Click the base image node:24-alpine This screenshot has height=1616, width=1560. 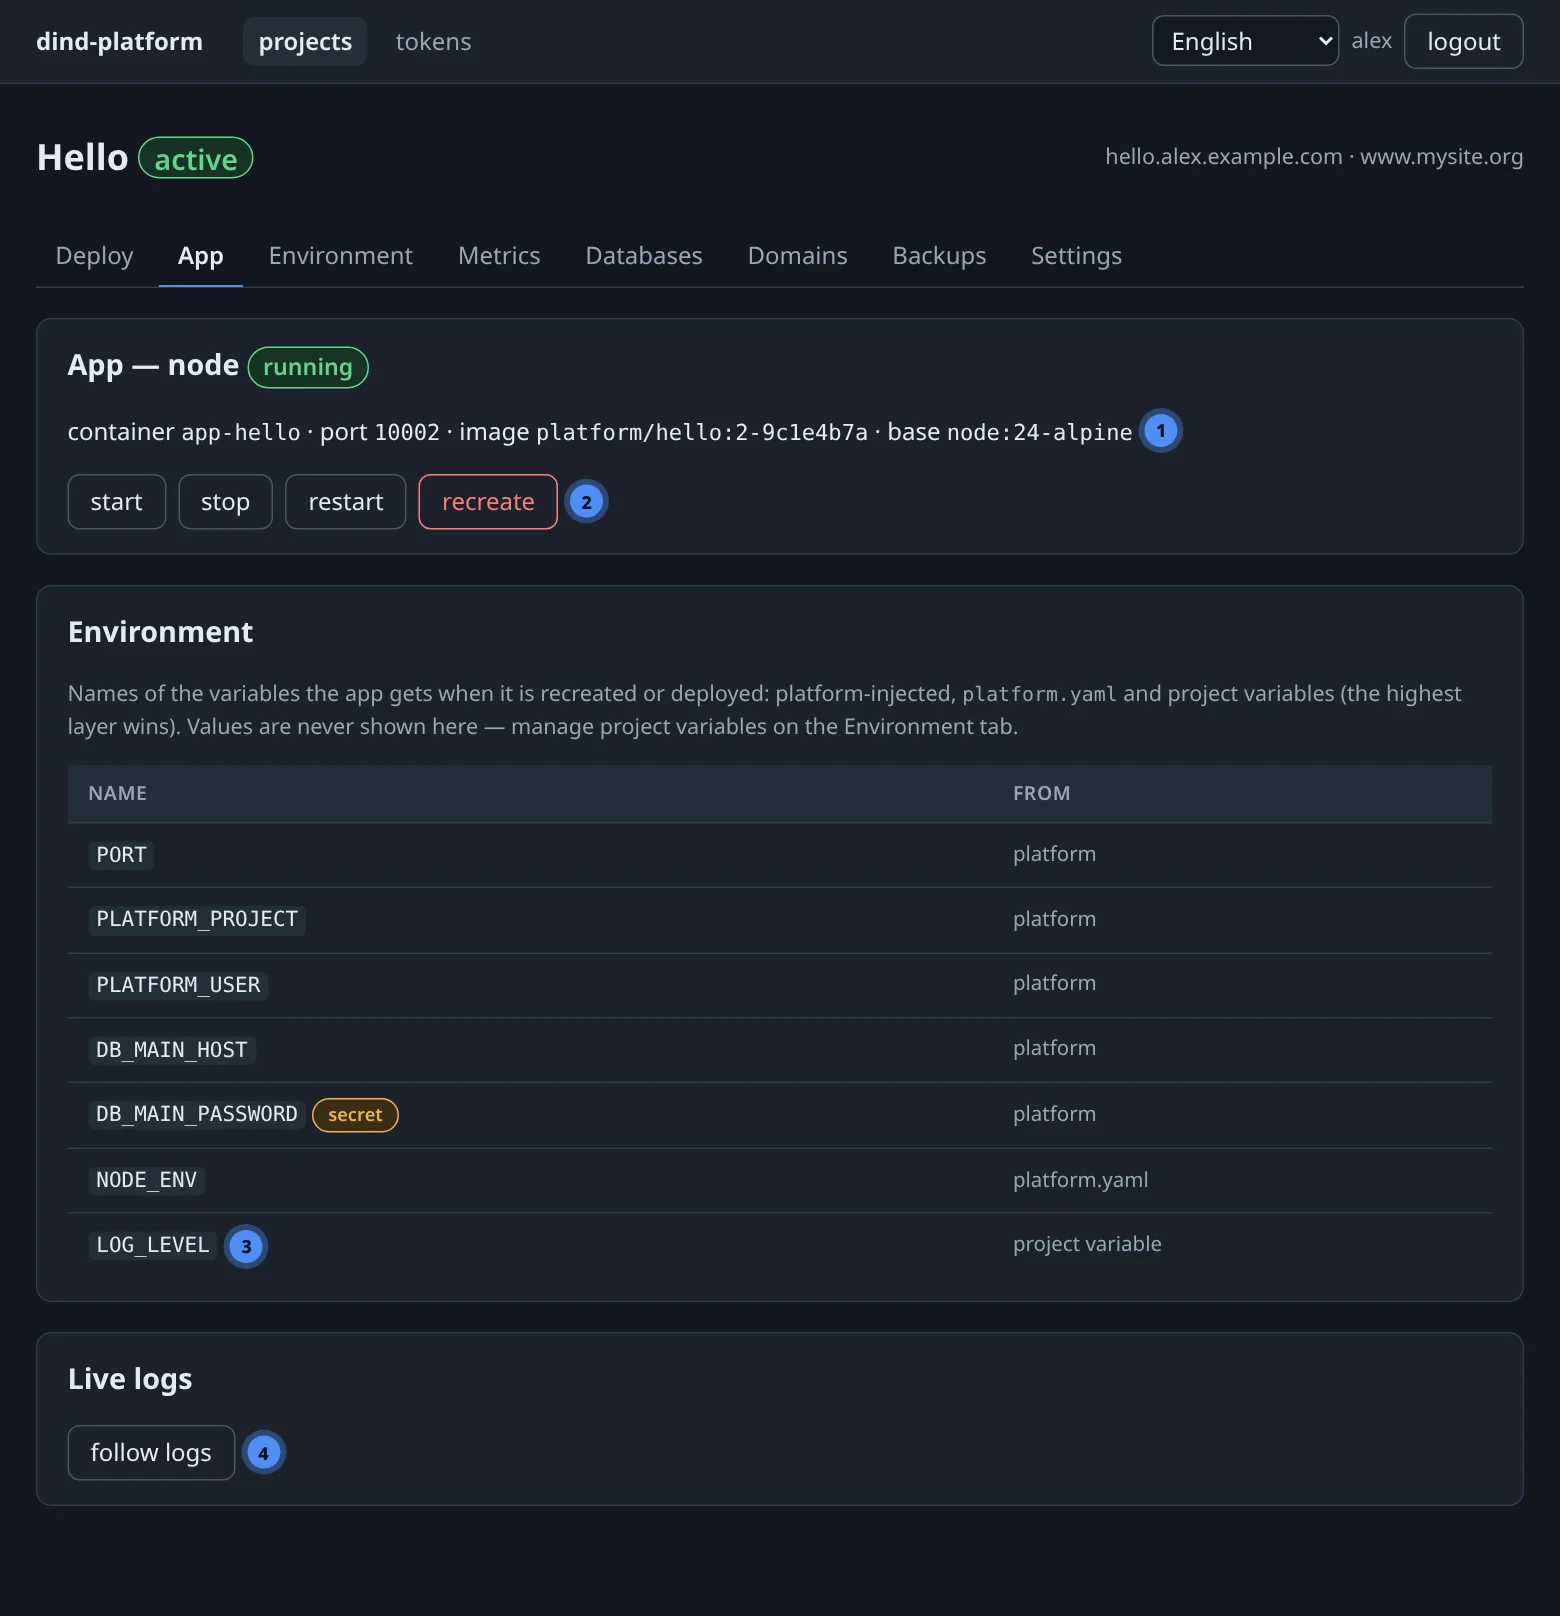click(x=1039, y=432)
